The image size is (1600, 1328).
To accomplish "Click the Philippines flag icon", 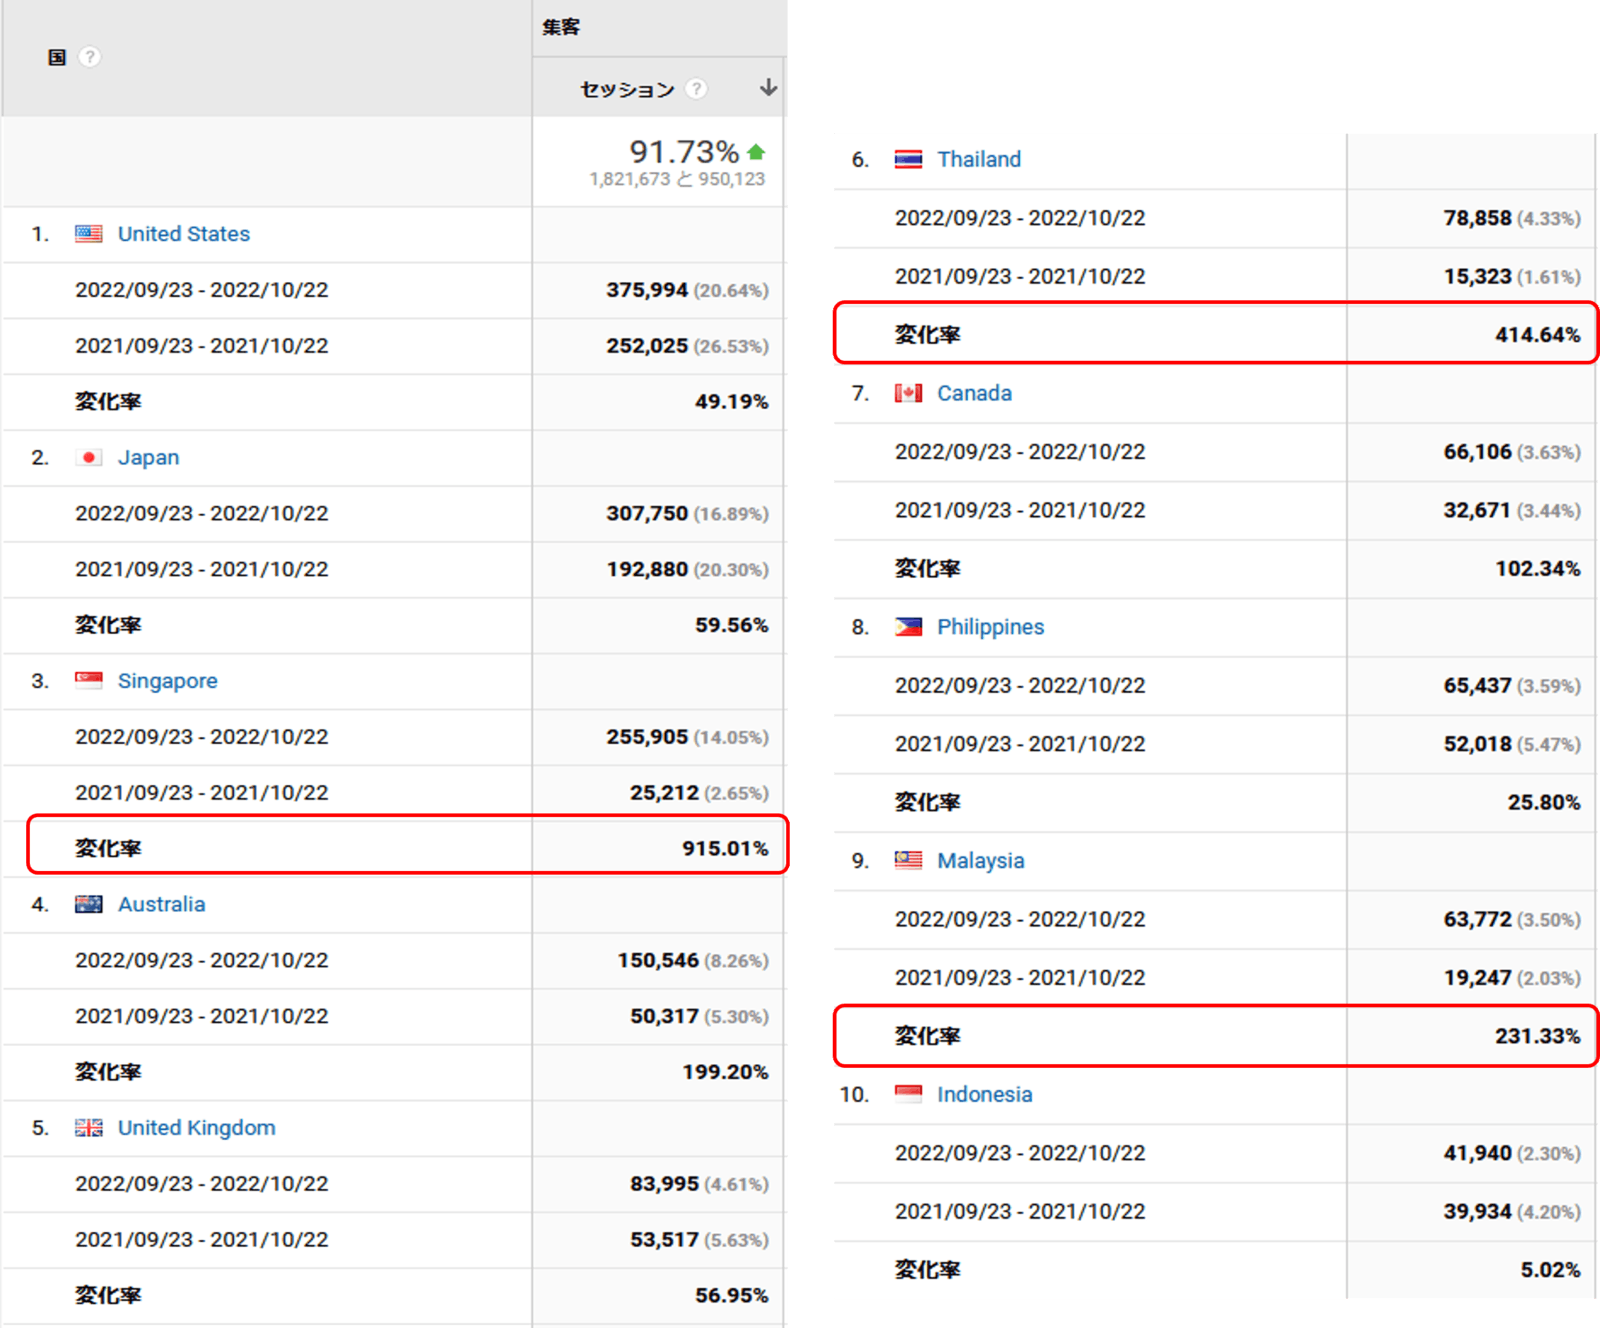I will [x=908, y=627].
